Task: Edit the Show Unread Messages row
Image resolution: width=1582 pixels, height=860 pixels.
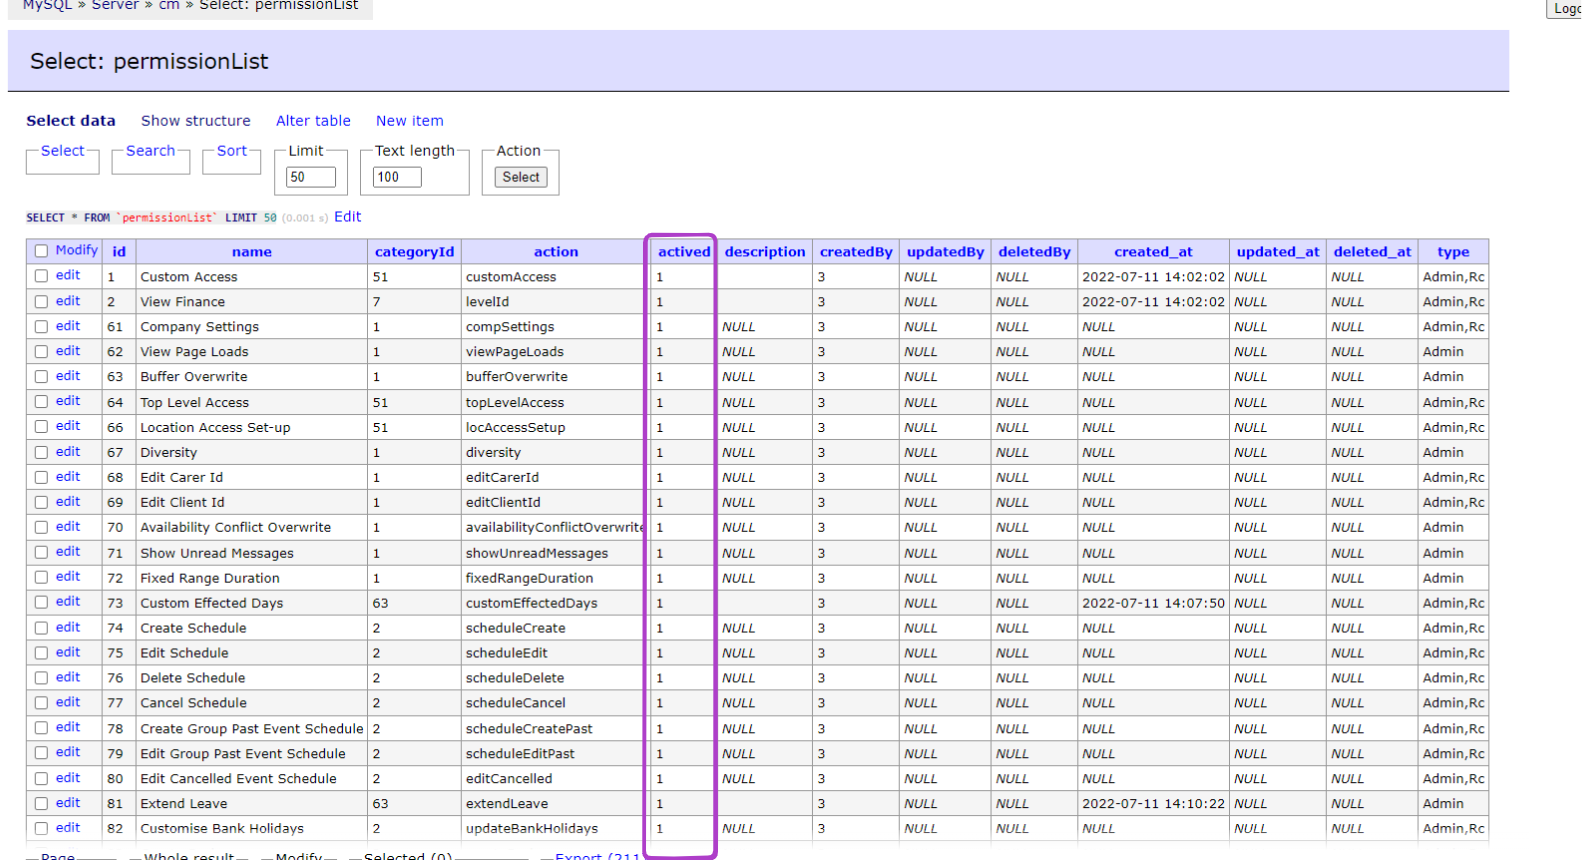Action: pos(68,552)
